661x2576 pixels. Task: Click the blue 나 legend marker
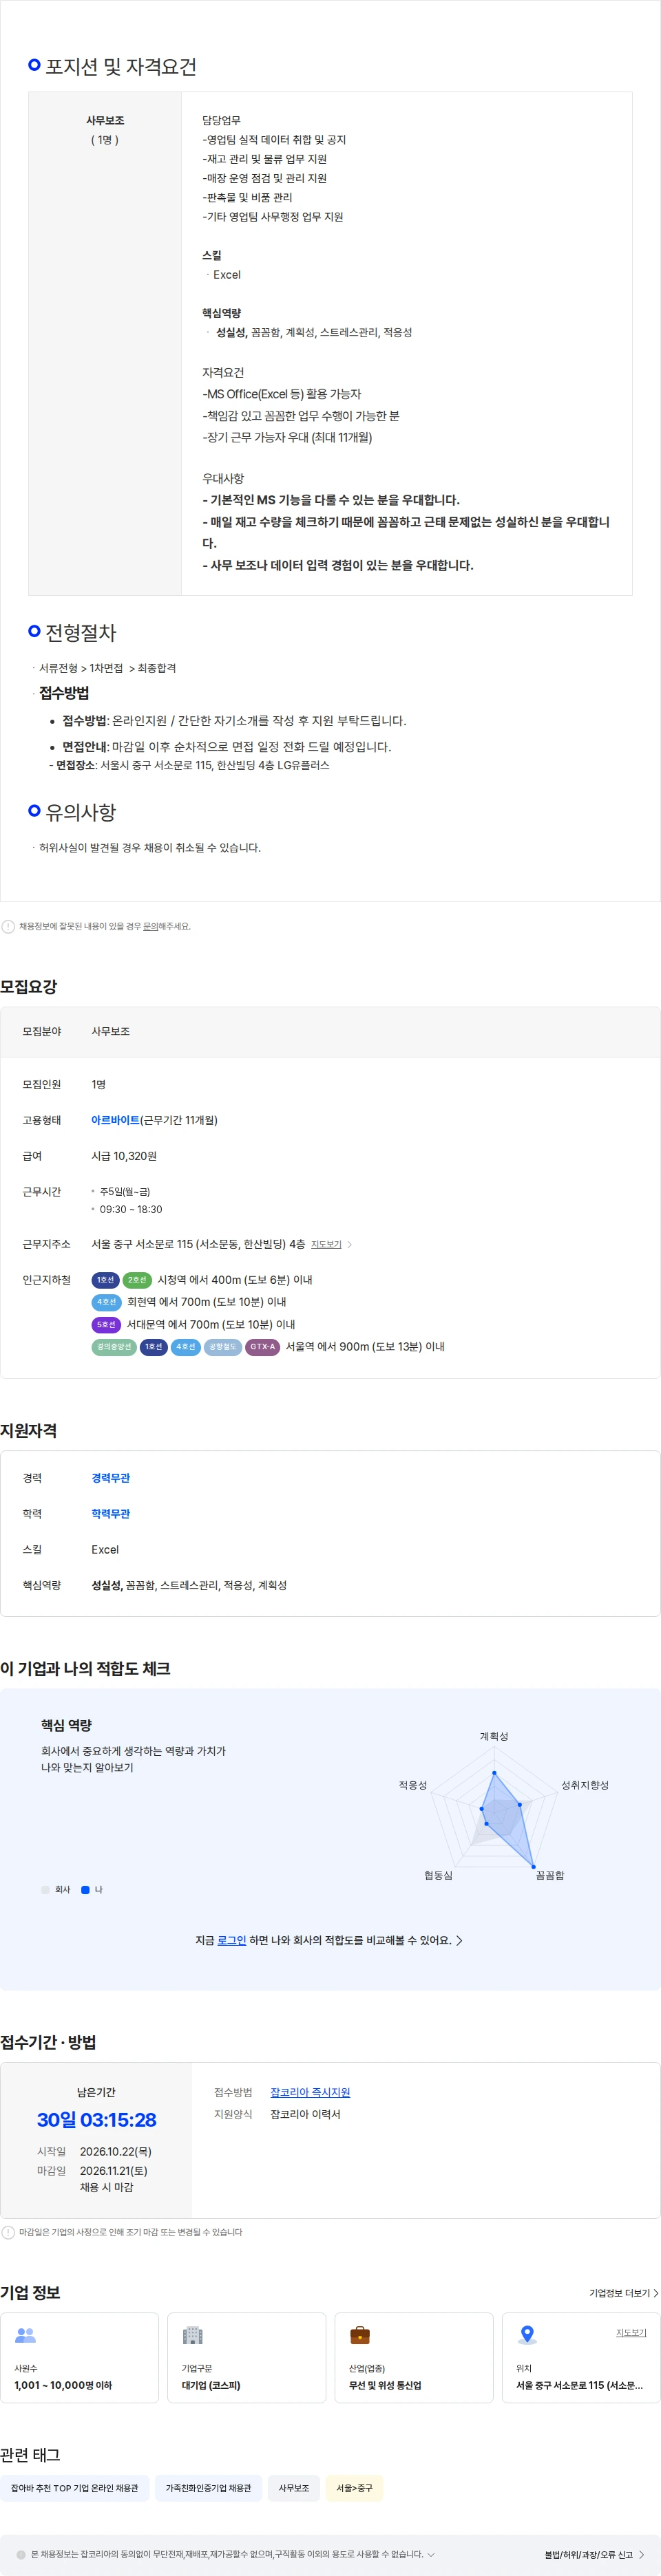point(85,1890)
